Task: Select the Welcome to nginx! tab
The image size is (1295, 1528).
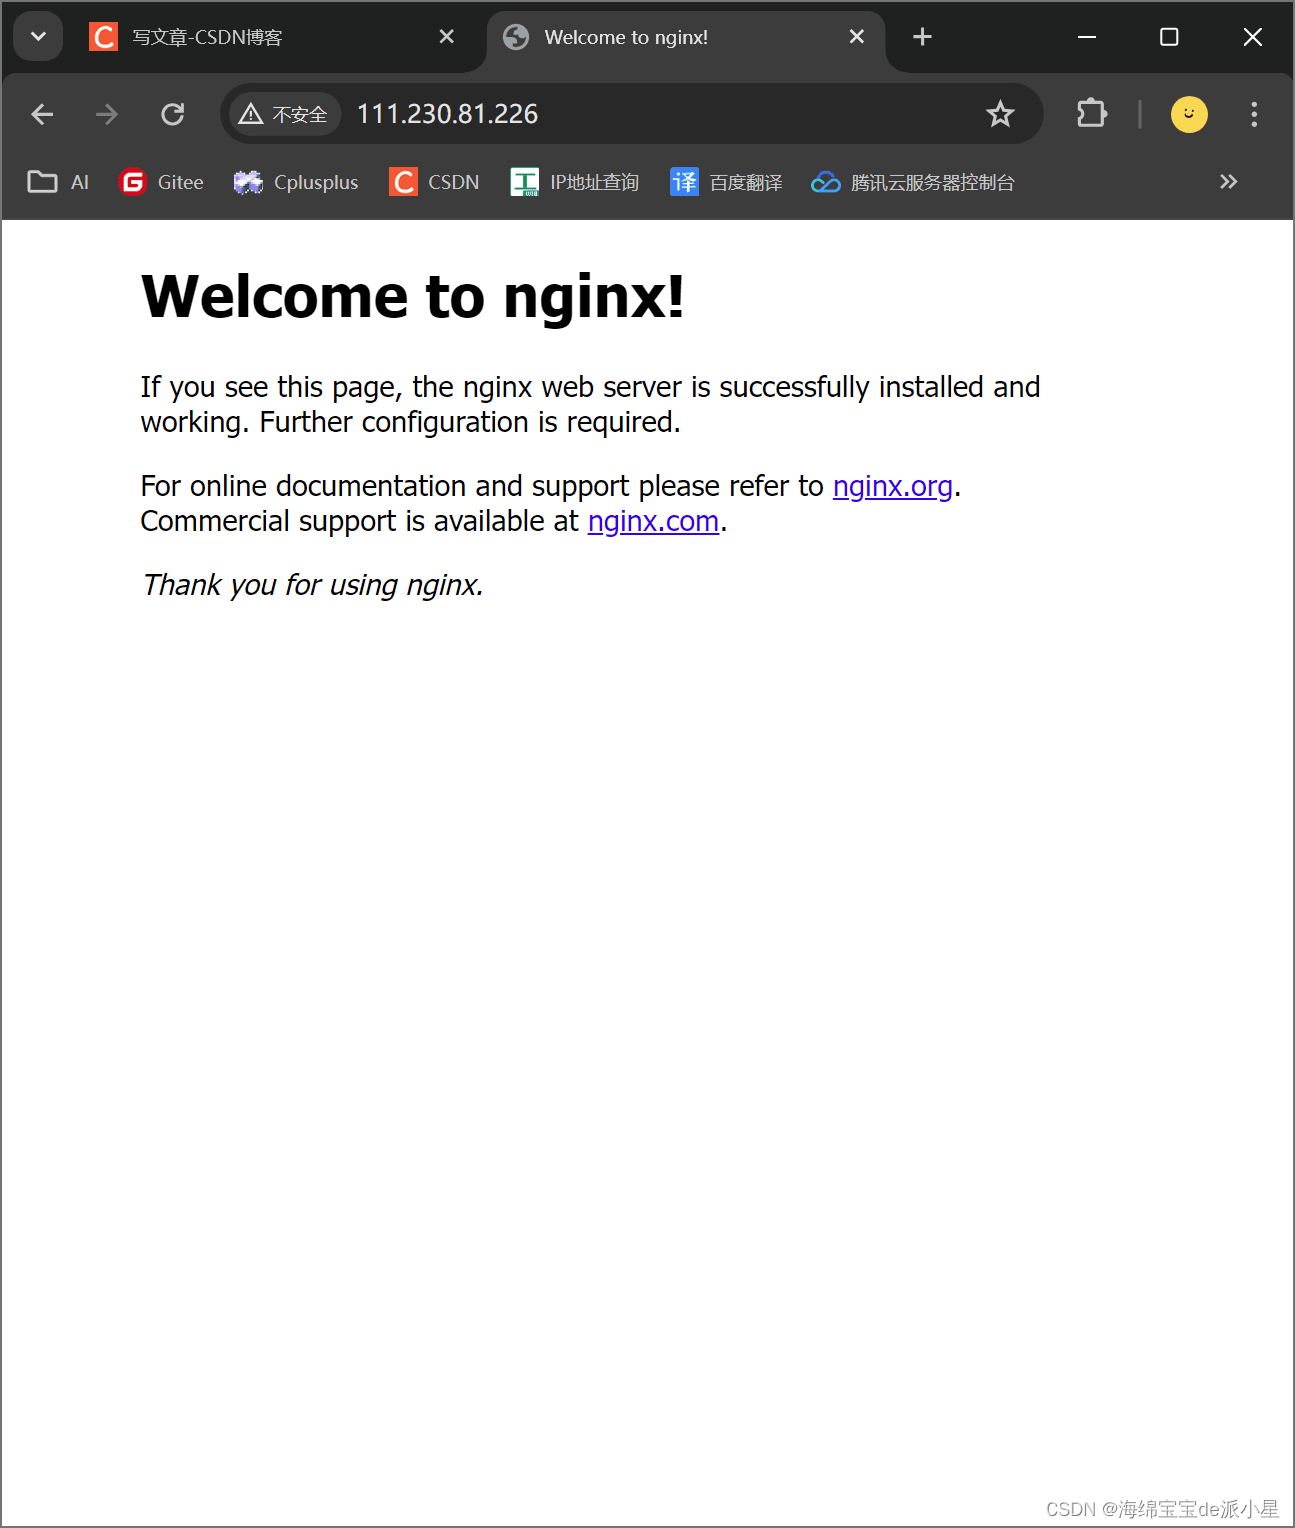Action: 686,37
